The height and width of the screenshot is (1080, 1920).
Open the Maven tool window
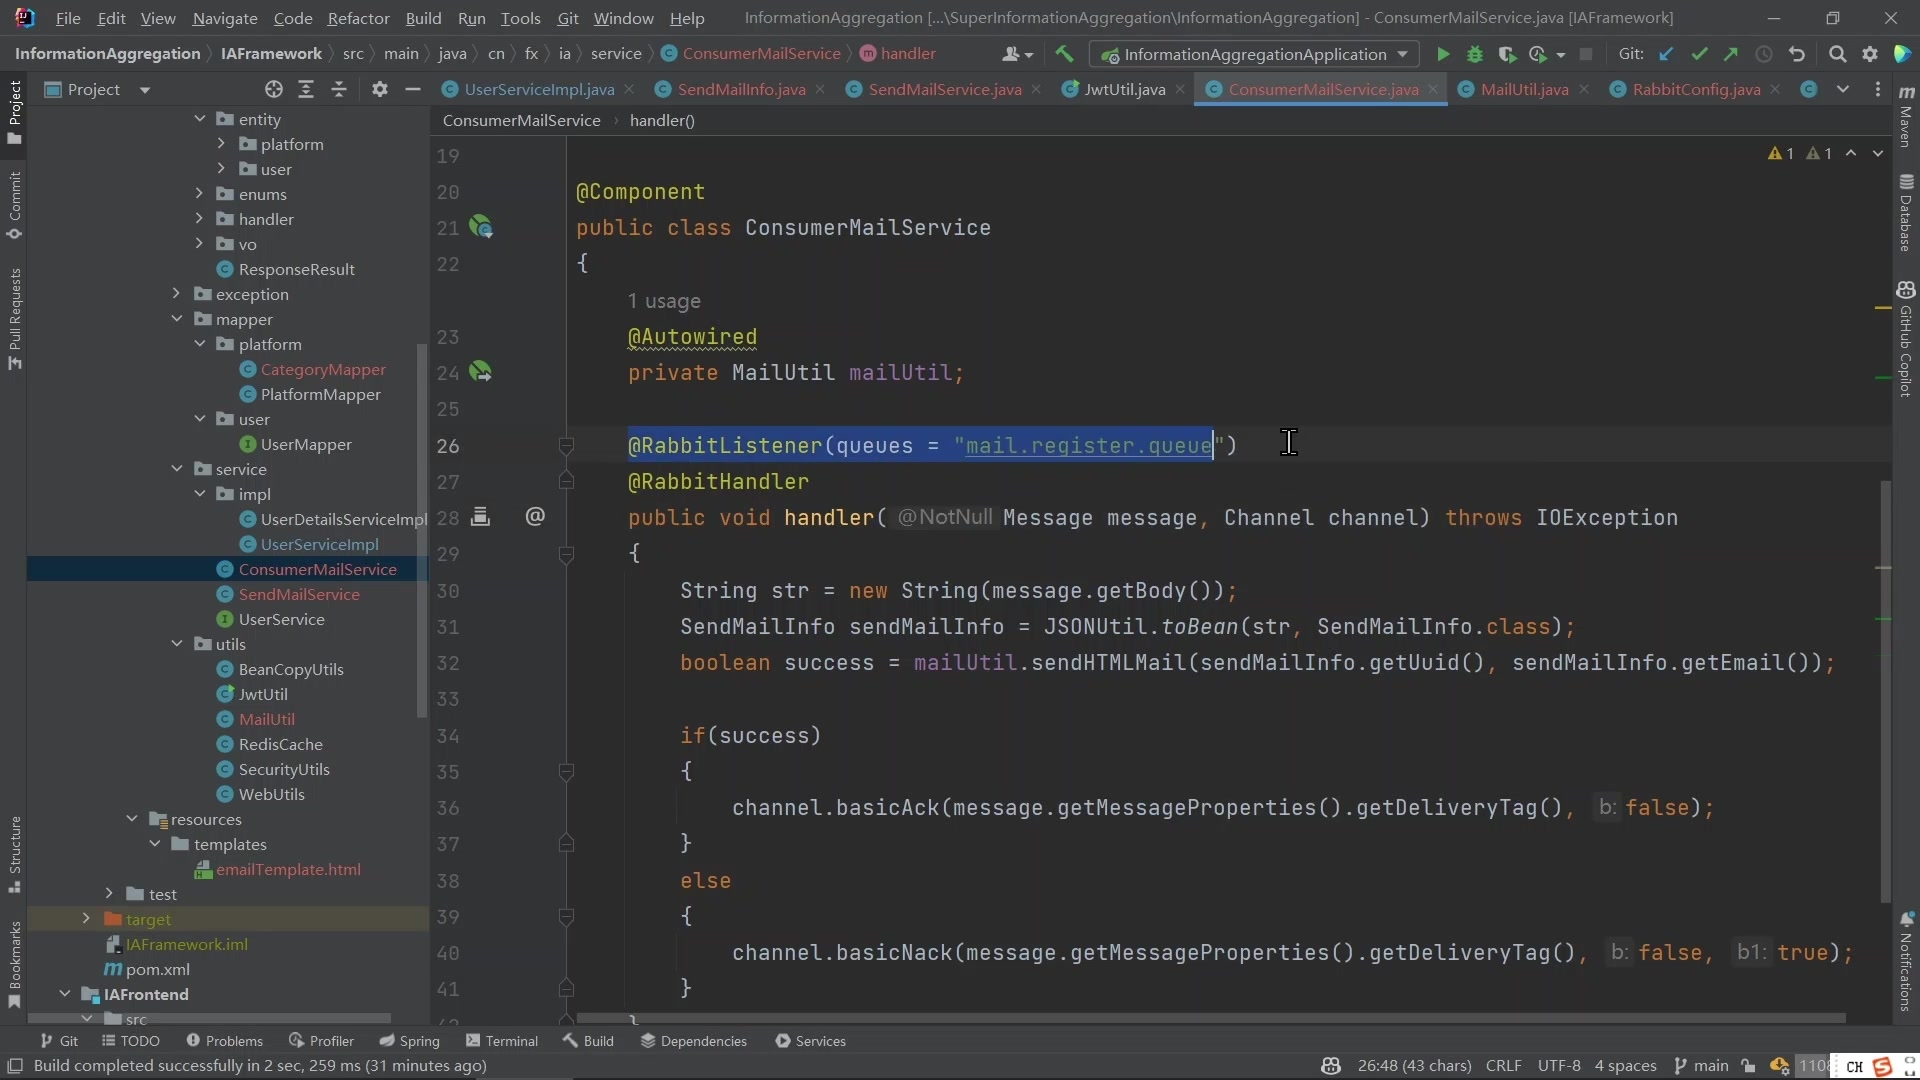click(1906, 115)
